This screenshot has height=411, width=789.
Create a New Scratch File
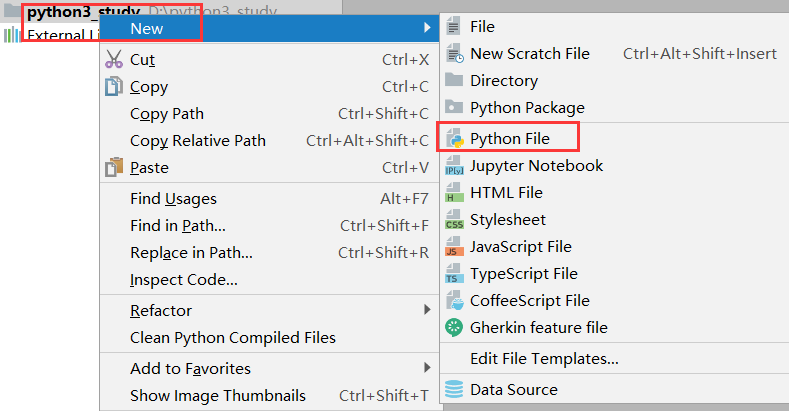pyautogui.click(x=530, y=54)
